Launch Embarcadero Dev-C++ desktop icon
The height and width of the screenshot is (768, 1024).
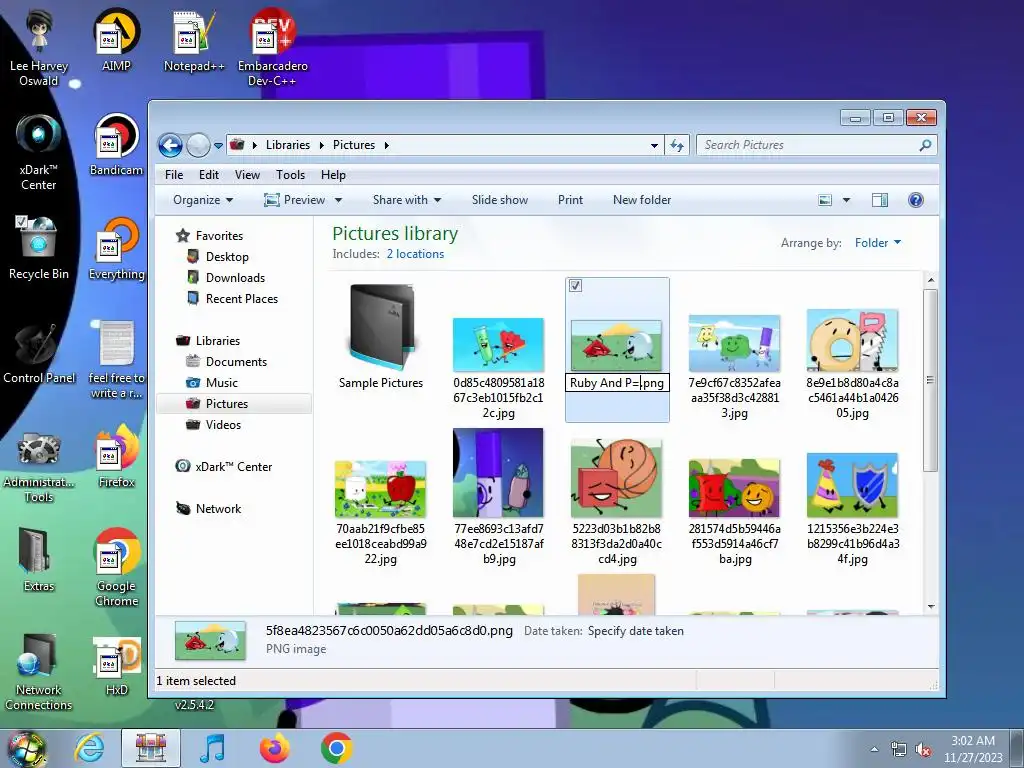pos(272,47)
